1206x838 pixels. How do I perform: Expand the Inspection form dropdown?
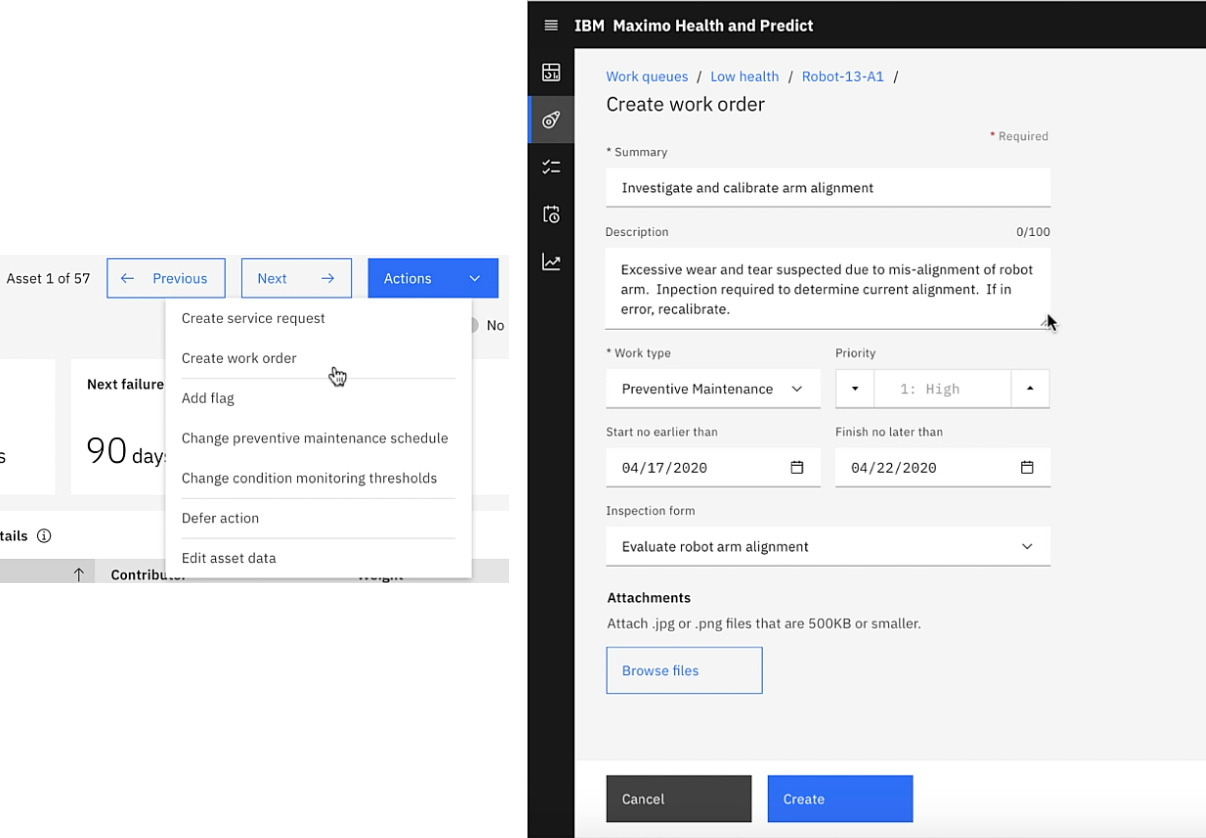[x=828, y=547]
